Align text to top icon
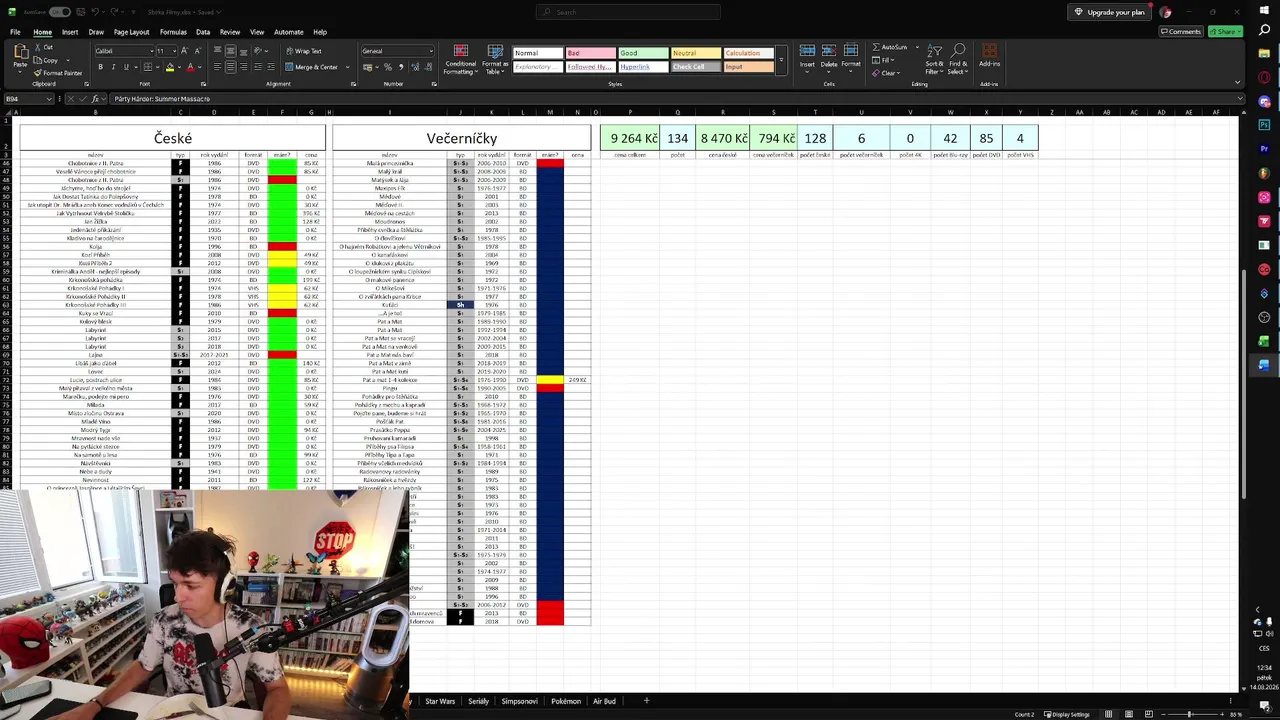The image size is (1280, 720). 217,51
